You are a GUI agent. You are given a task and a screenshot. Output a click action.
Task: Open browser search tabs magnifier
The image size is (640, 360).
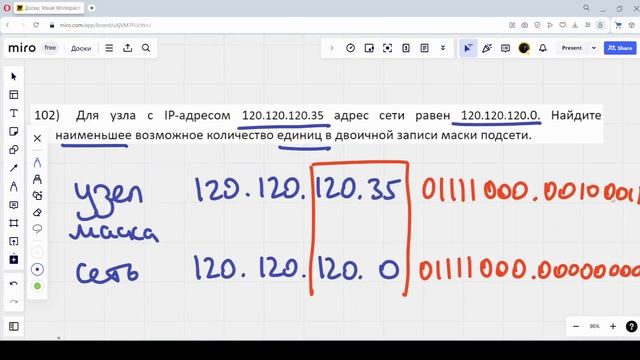click(586, 8)
